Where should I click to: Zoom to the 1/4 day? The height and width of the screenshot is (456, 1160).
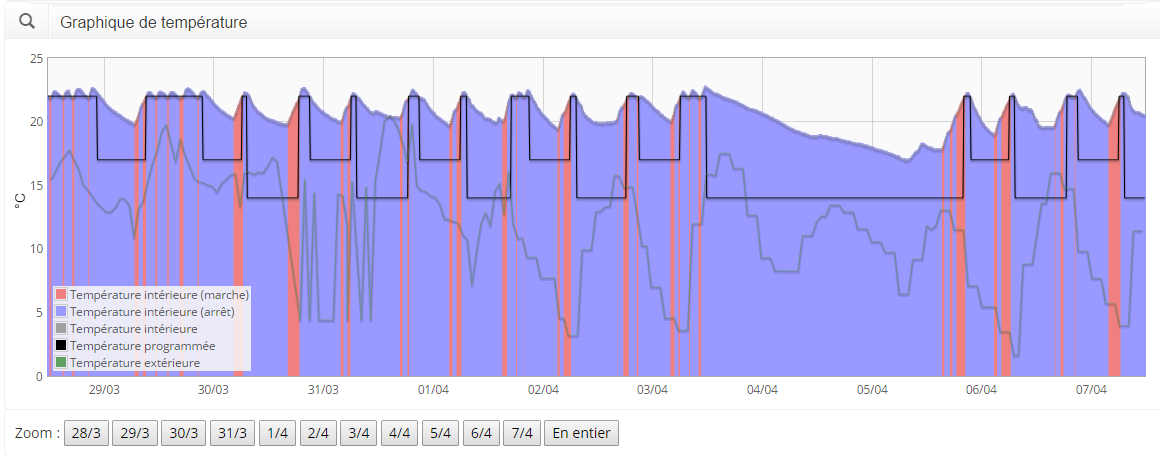pos(277,433)
